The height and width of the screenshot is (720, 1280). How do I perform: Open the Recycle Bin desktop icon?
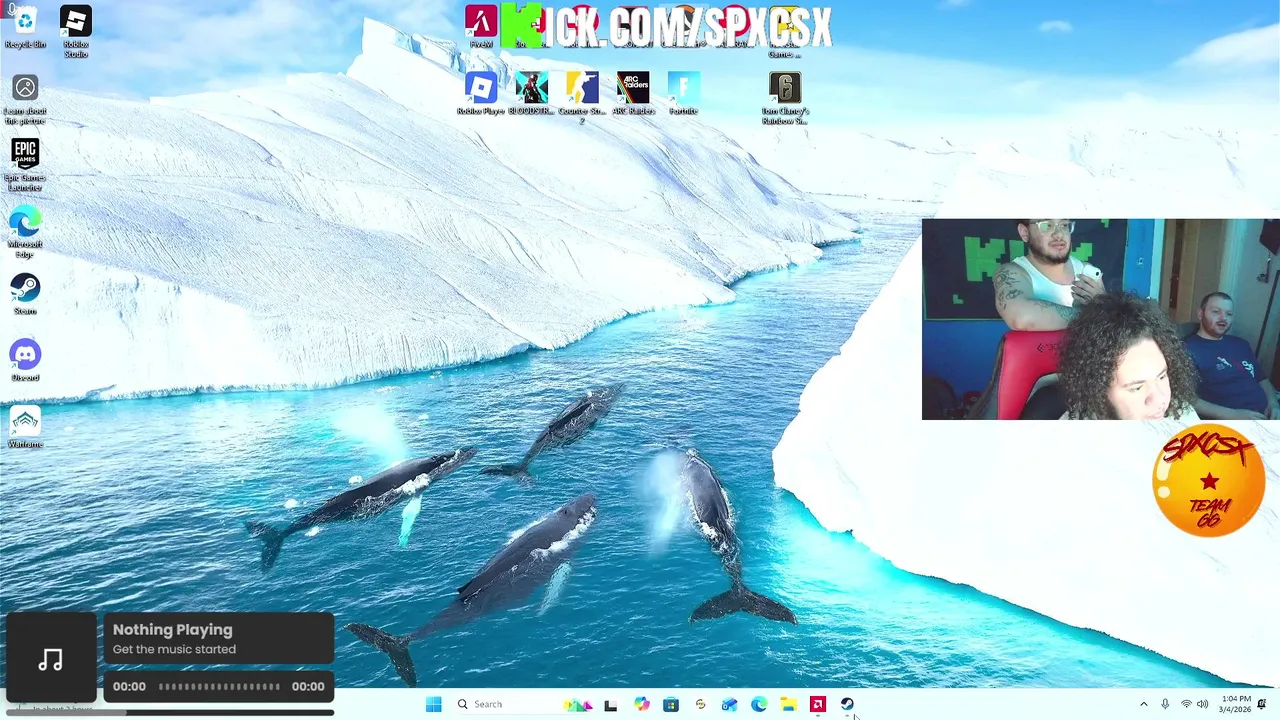25,28
